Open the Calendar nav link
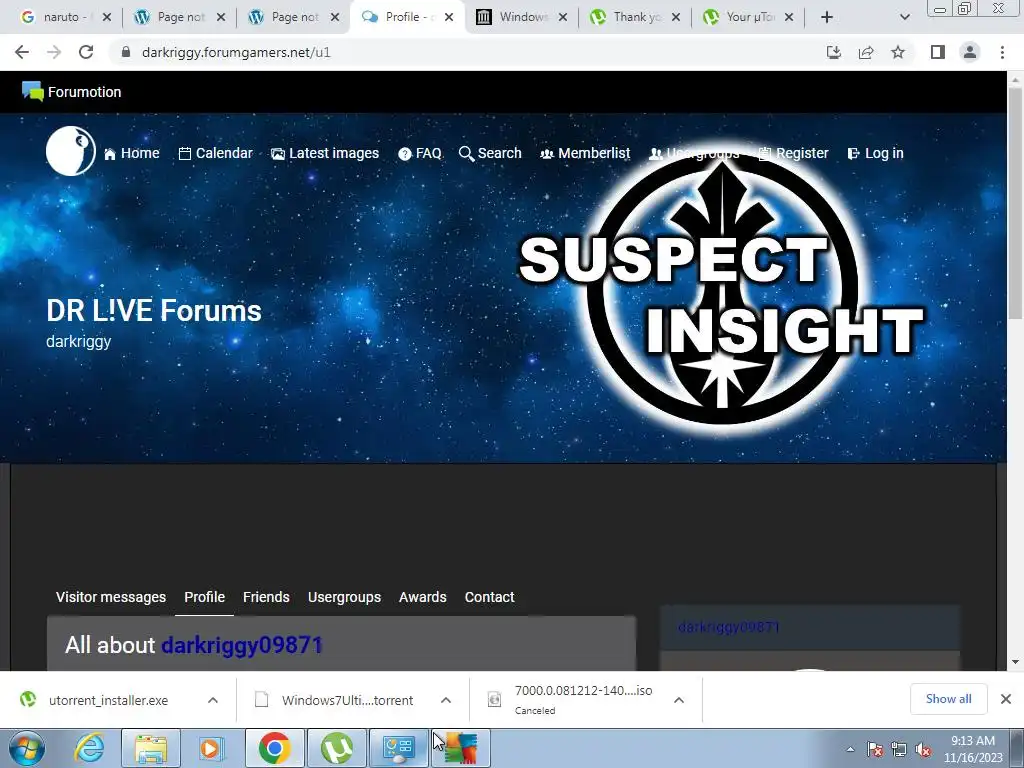Viewport: 1024px width, 768px height. [x=216, y=153]
